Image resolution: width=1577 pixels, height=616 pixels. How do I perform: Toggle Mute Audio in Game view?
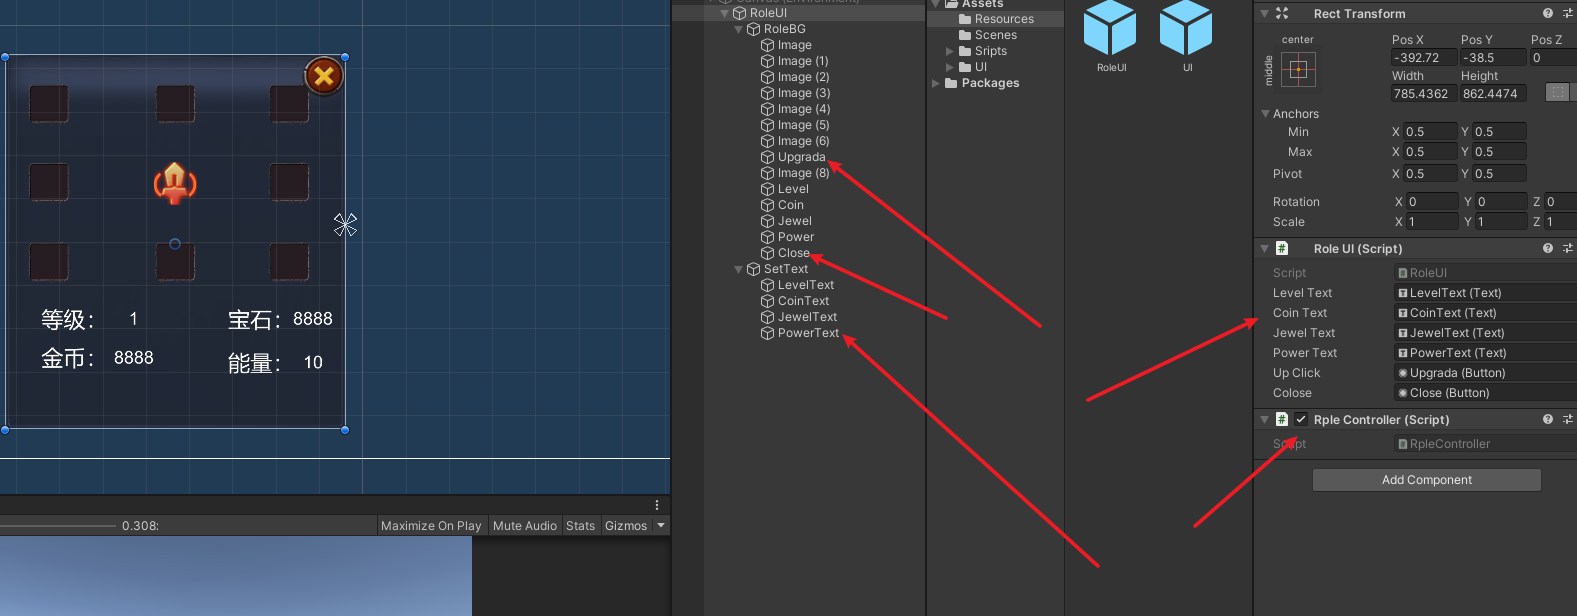[525, 526]
